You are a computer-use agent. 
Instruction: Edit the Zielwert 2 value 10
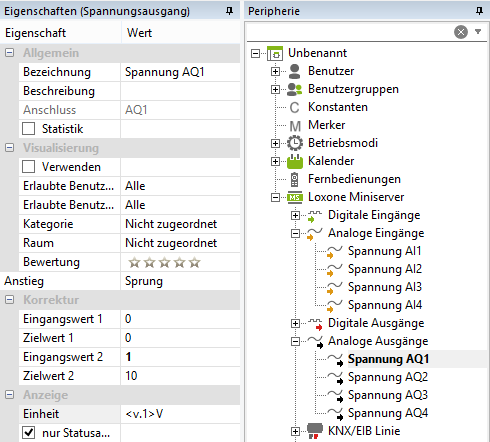[x=180, y=376]
